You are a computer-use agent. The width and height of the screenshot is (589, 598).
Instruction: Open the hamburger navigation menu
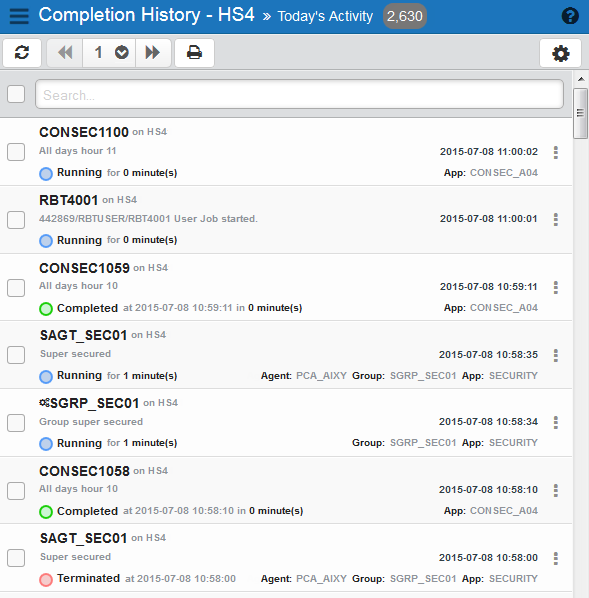point(19,16)
